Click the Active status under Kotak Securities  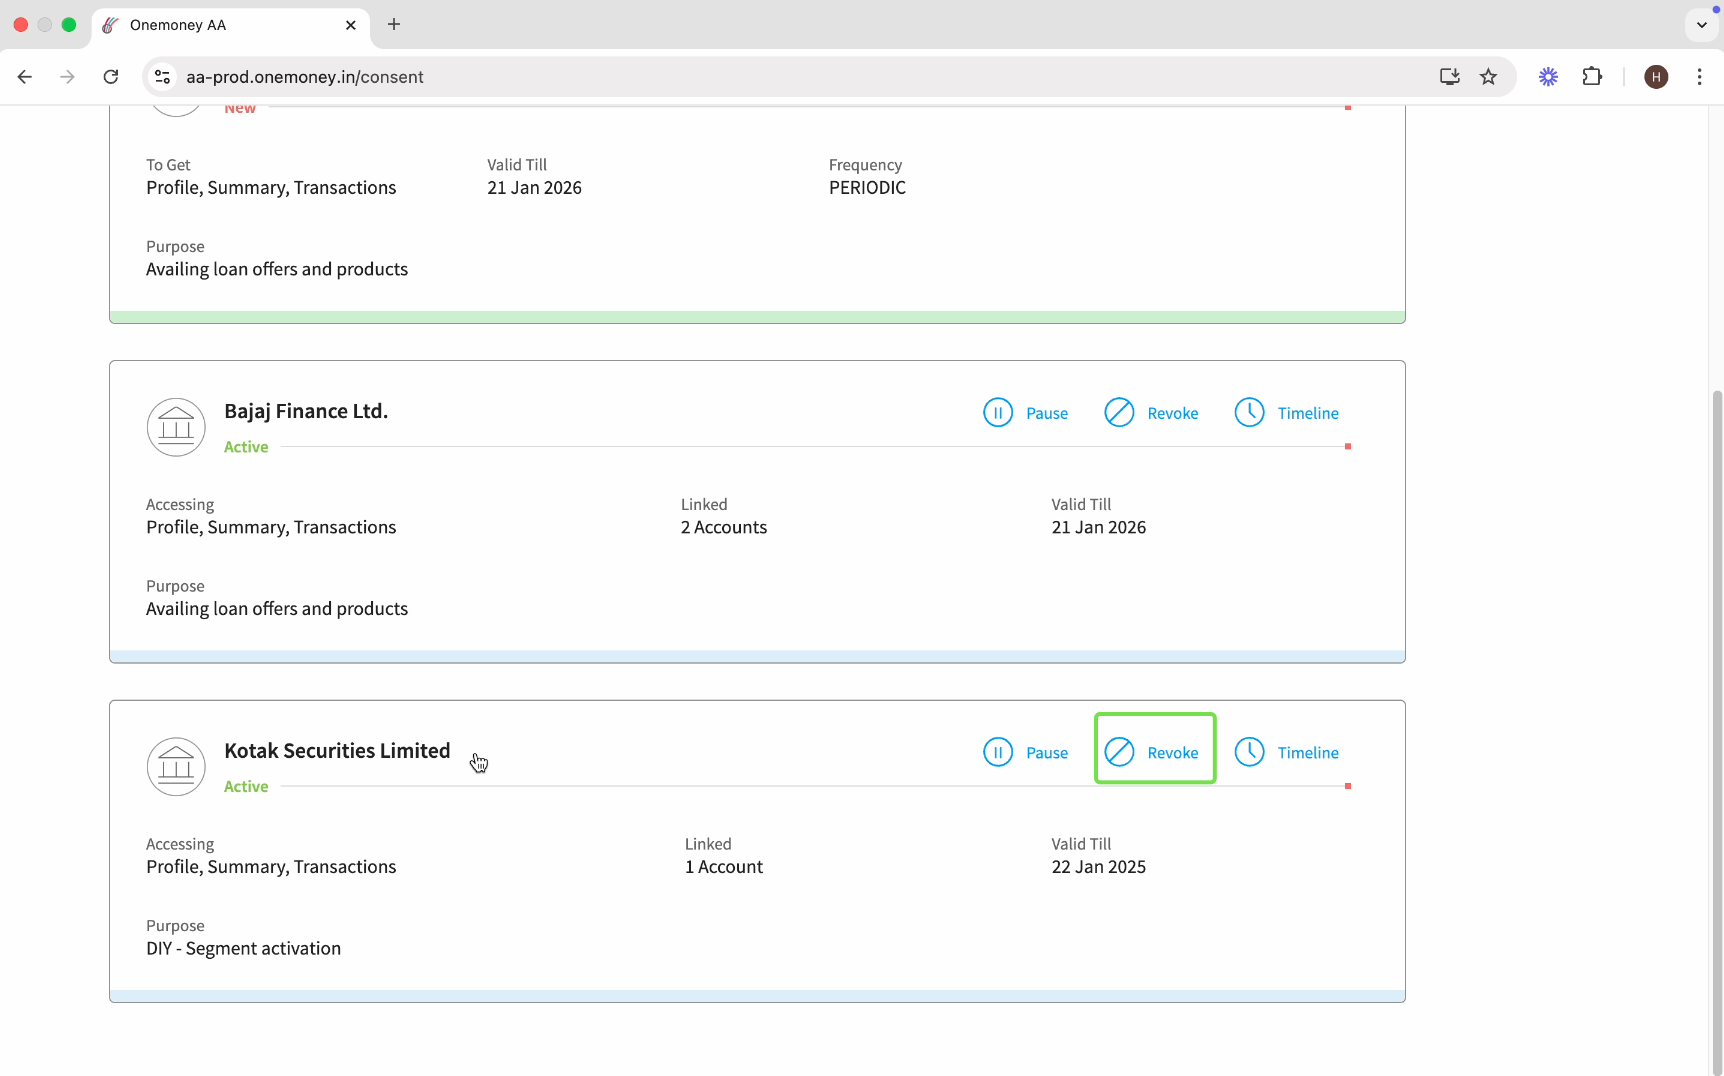pos(246,787)
